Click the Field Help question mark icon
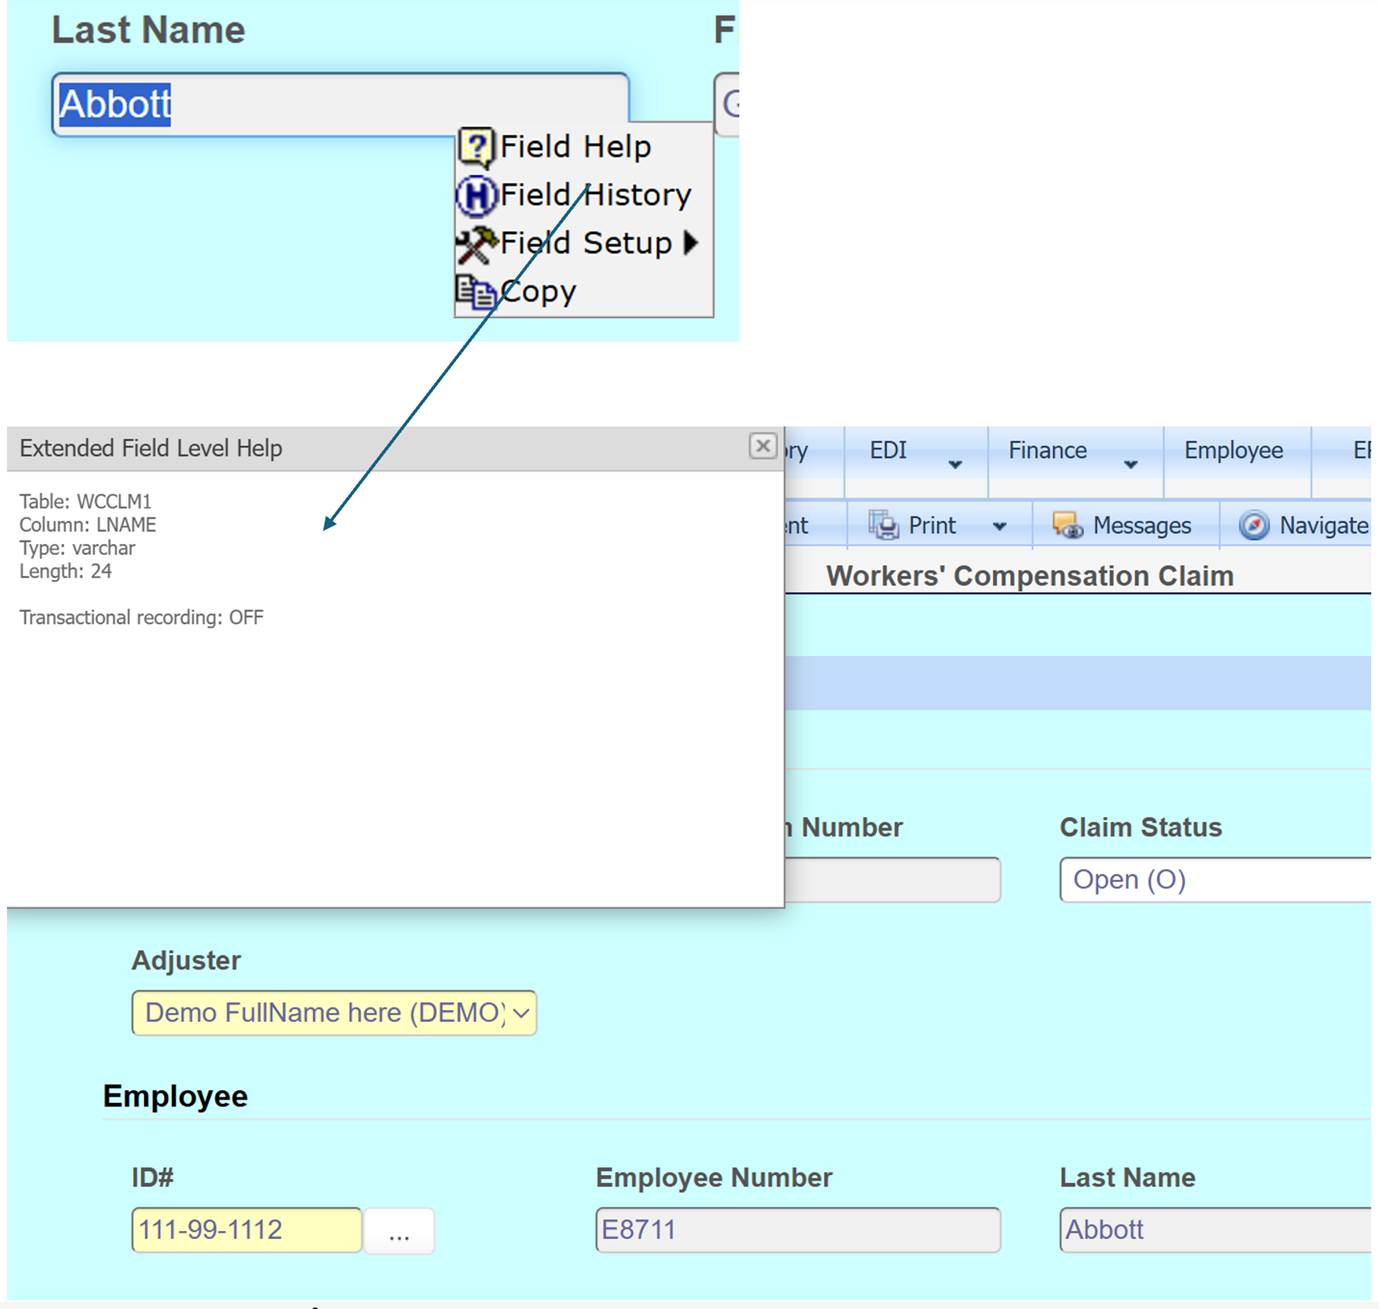This screenshot has height=1309, width=1379. (476, 147)
